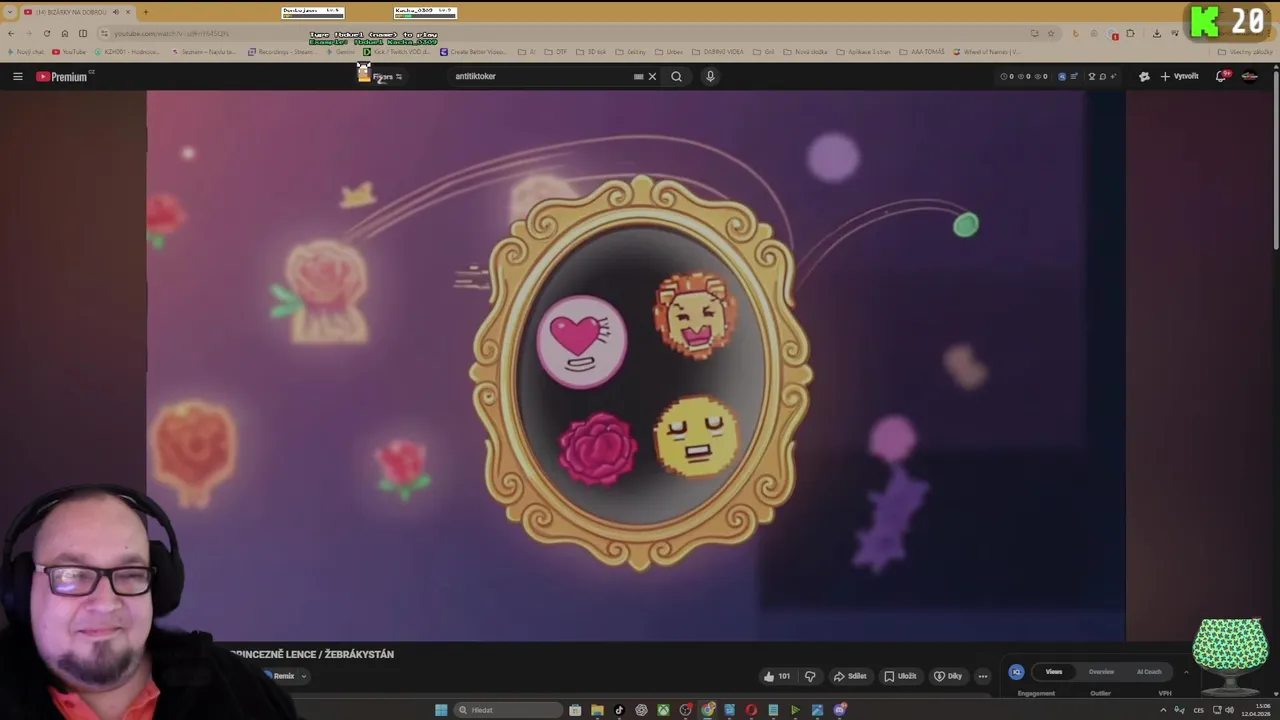This screenshot has width=1280, height=720.
Task: Click the vidIQ IQ logo icon
Action: pyautogui.click(x=1016, y=672)
